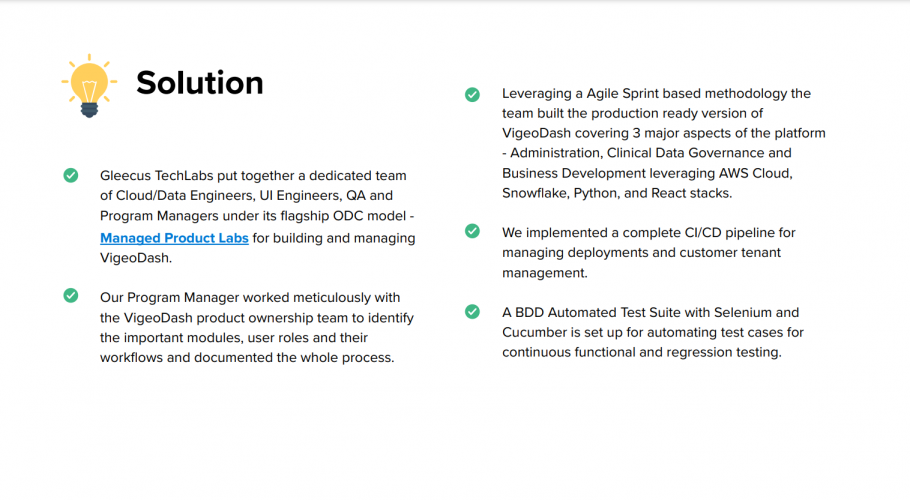Click the checkmark beside BDD Automated Test Suite

[x=472, y=312]
